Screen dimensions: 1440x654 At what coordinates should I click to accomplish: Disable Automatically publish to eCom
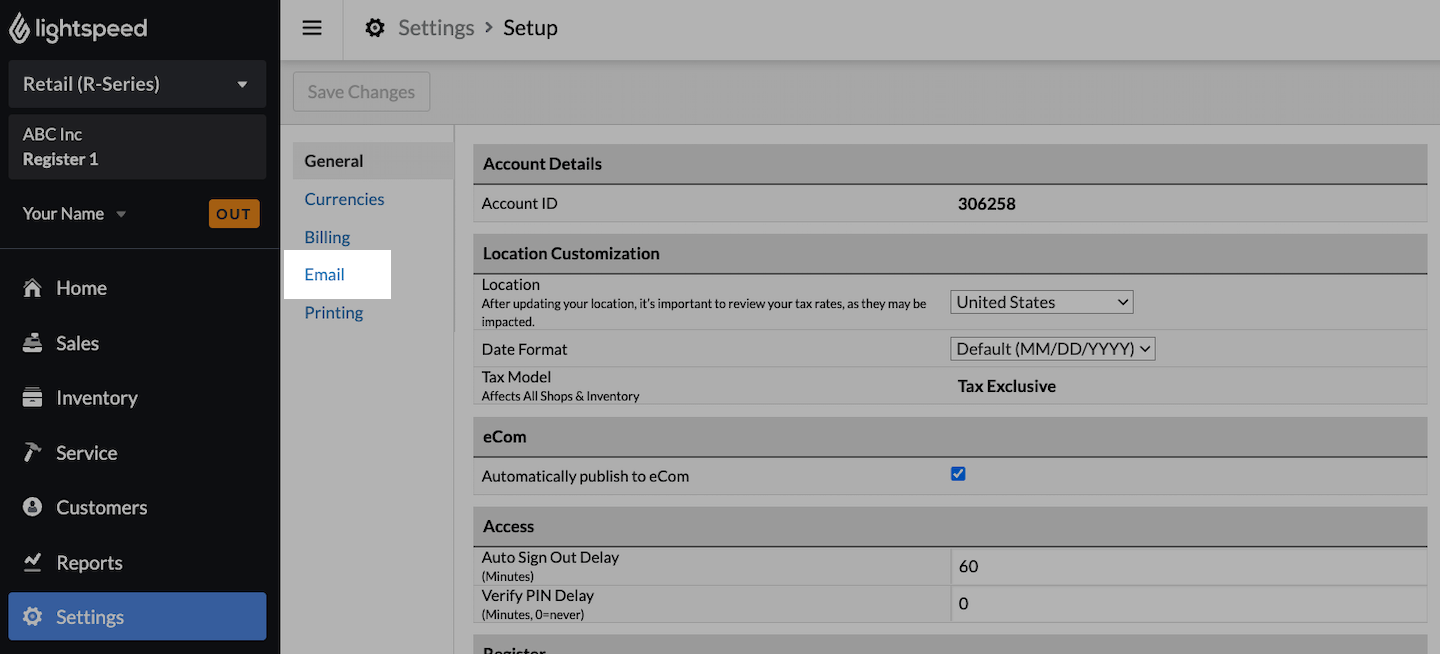tap(958, 474)
